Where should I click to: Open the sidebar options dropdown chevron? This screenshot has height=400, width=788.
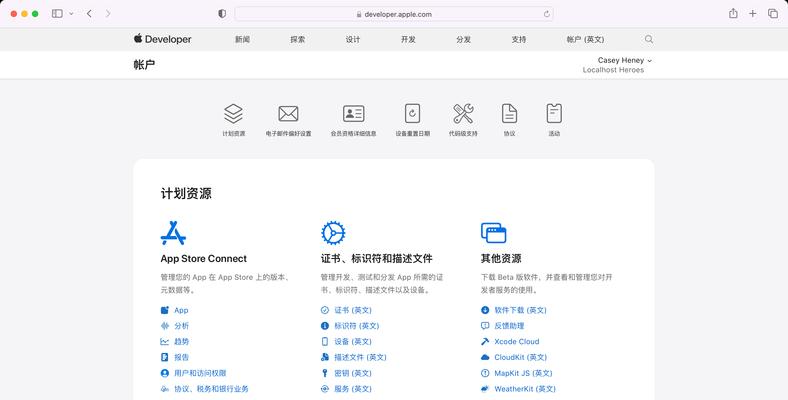click(x=71, y=14)
